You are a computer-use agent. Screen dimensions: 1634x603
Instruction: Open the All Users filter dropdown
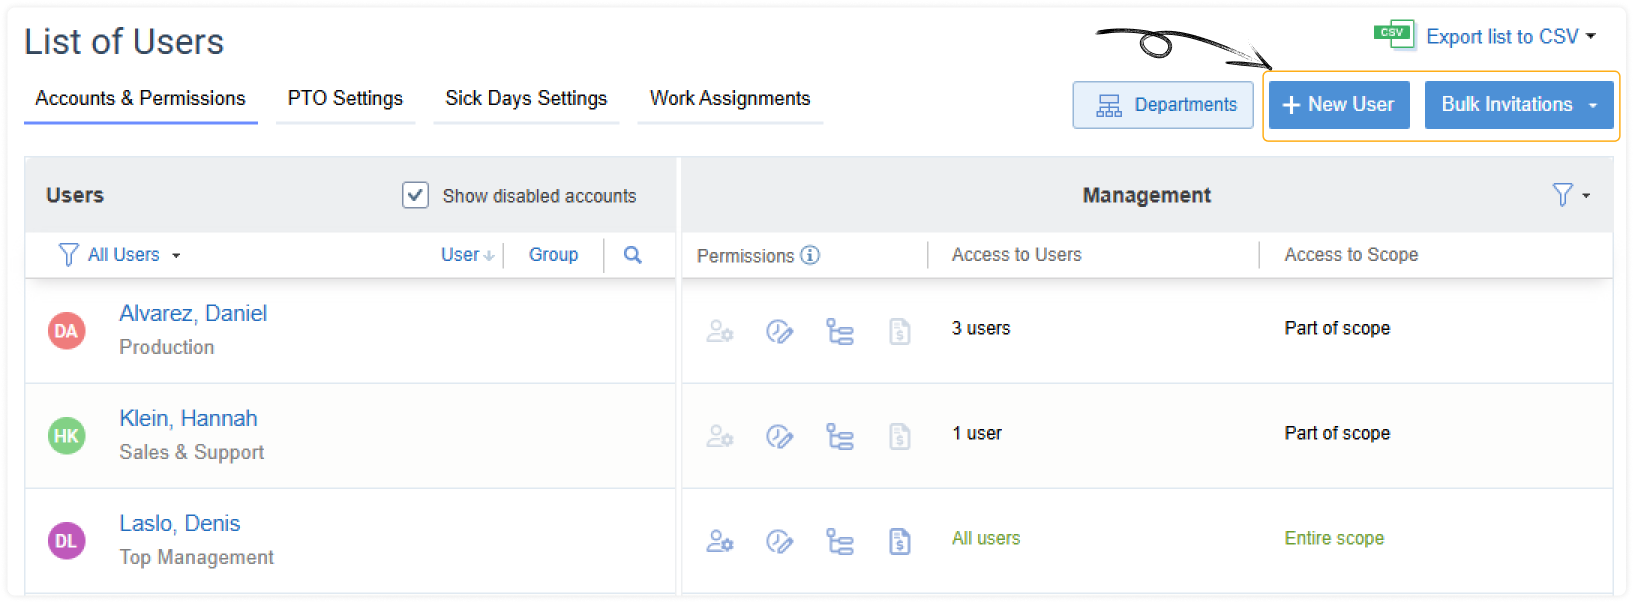(120, 255)
